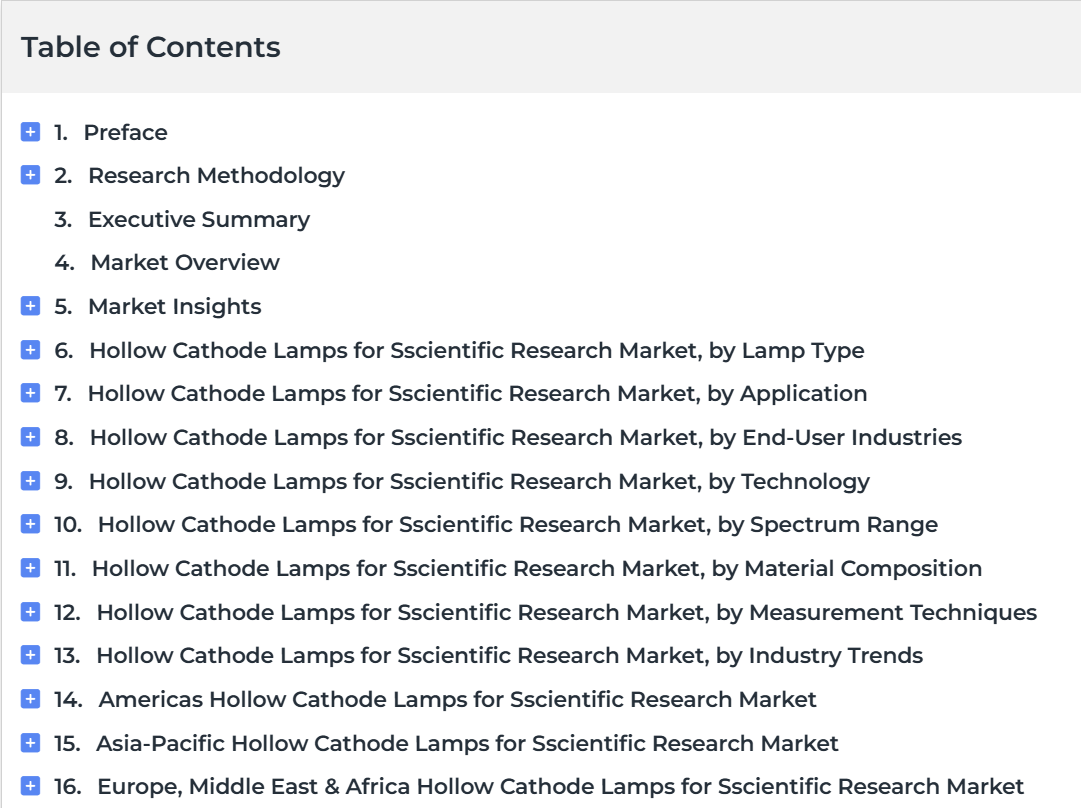Expand the Asia-Pacific market section icon

30,743
